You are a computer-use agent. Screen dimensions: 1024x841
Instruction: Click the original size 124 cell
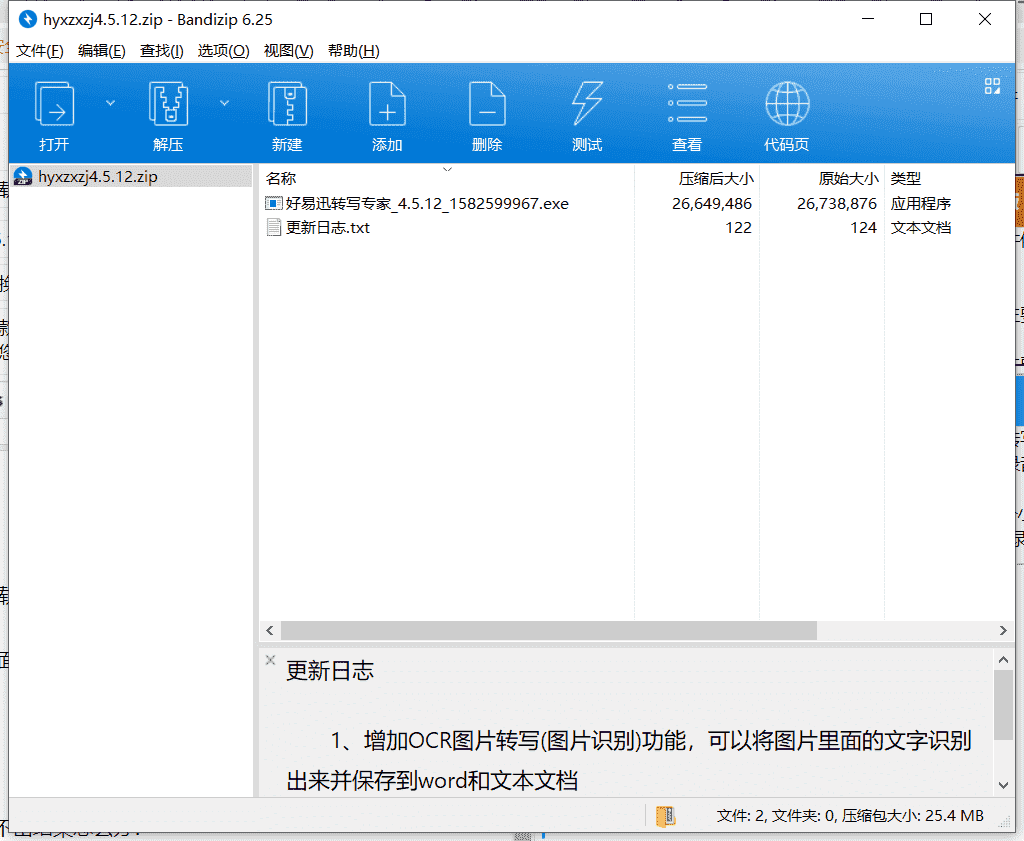coord(863,228)
